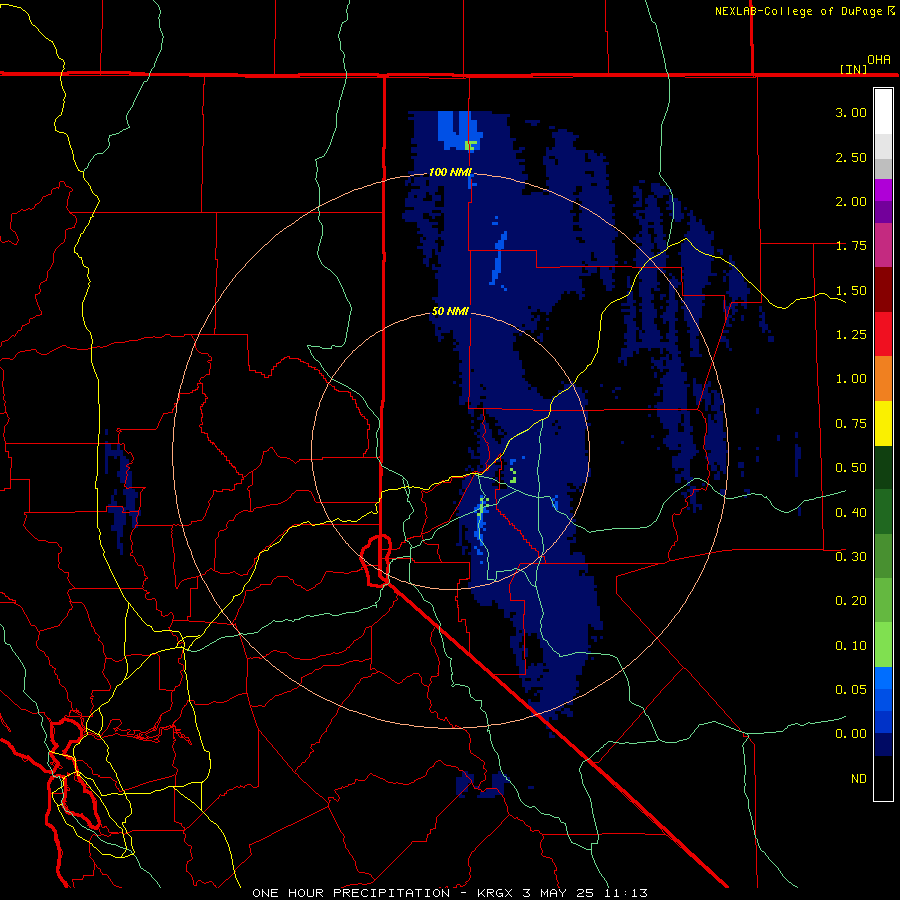This screenshot has width=900, height=900.
Task: Select the dark red swatch beside 1.50
Action: tap(883, 290)
